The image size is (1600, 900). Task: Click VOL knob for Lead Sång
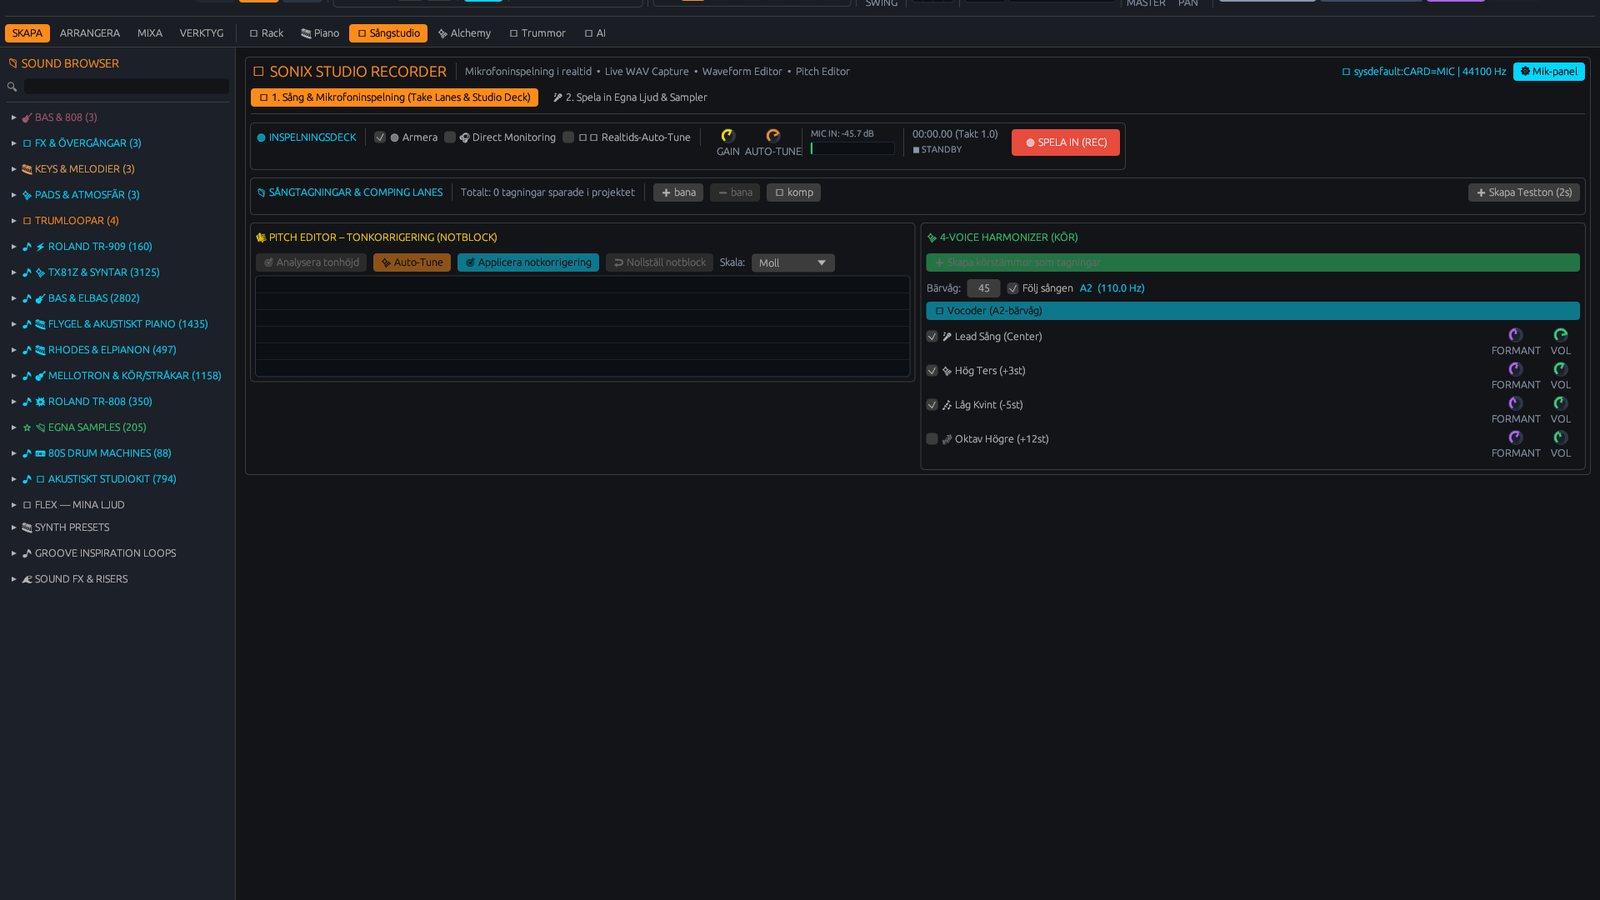coord(1561,335)
